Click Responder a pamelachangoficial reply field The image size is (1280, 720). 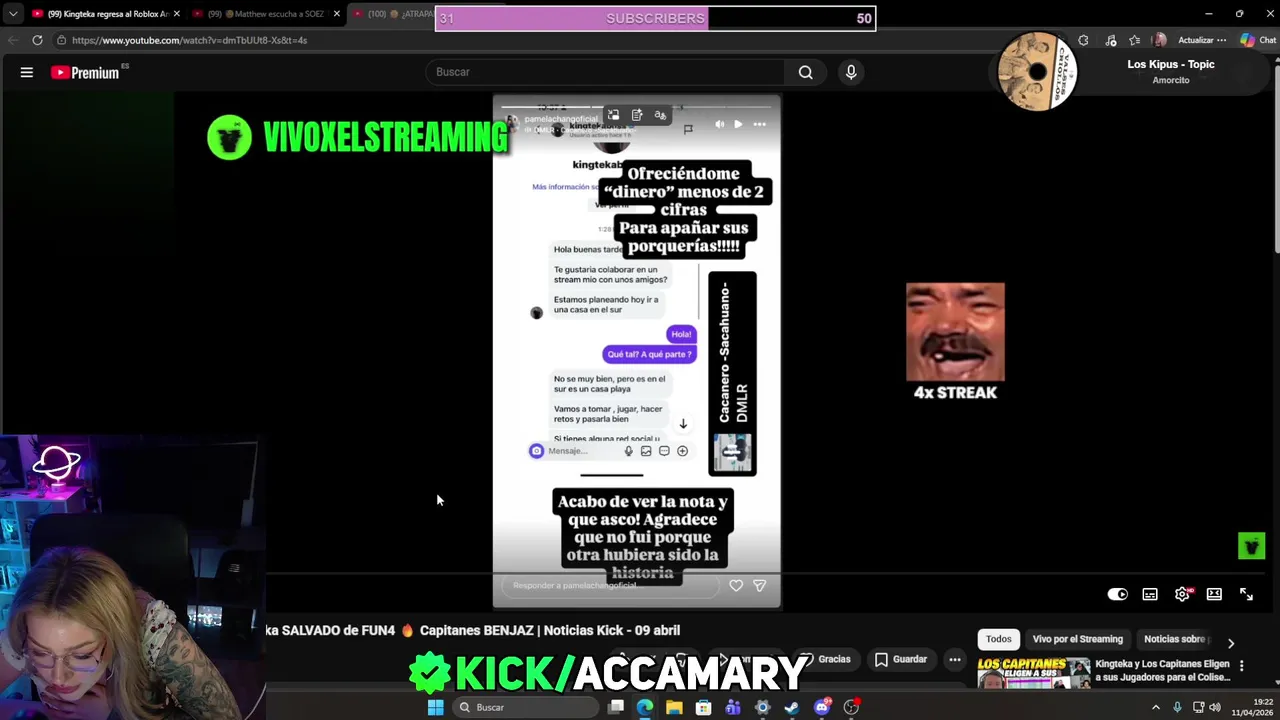pos(610,586)
